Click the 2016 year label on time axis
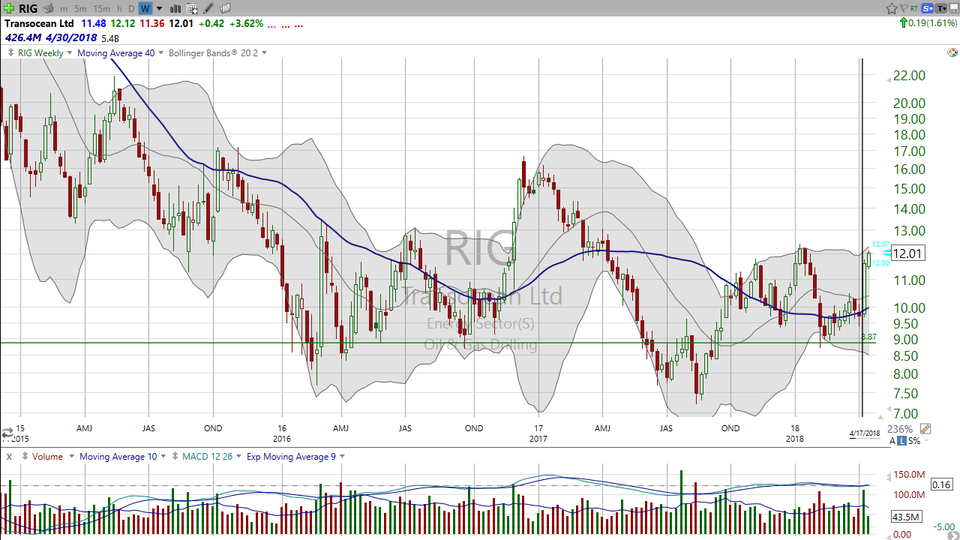Image resolution: width=960 pixels, height=540 pixels. coord(282,439)
